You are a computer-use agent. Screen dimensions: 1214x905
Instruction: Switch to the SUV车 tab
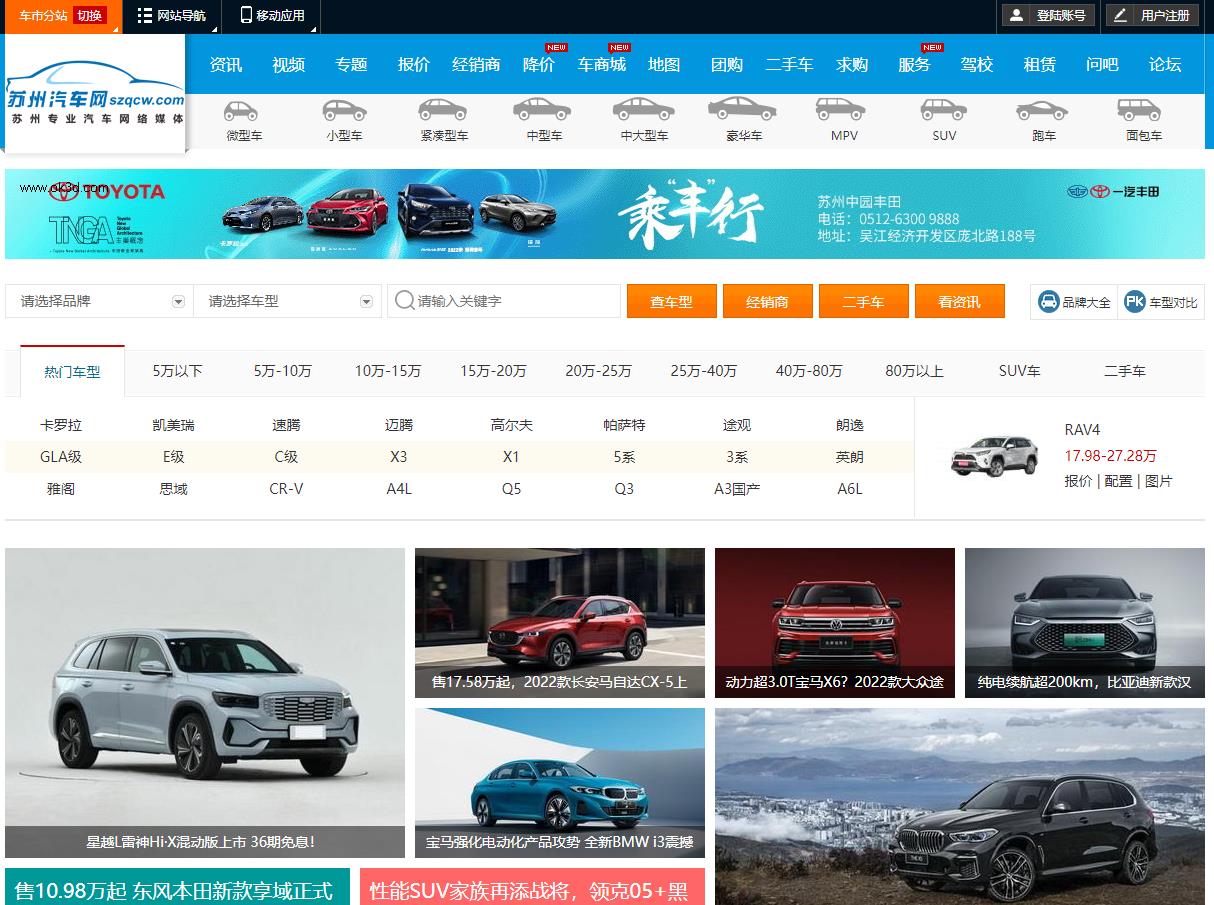[1020, 371]
